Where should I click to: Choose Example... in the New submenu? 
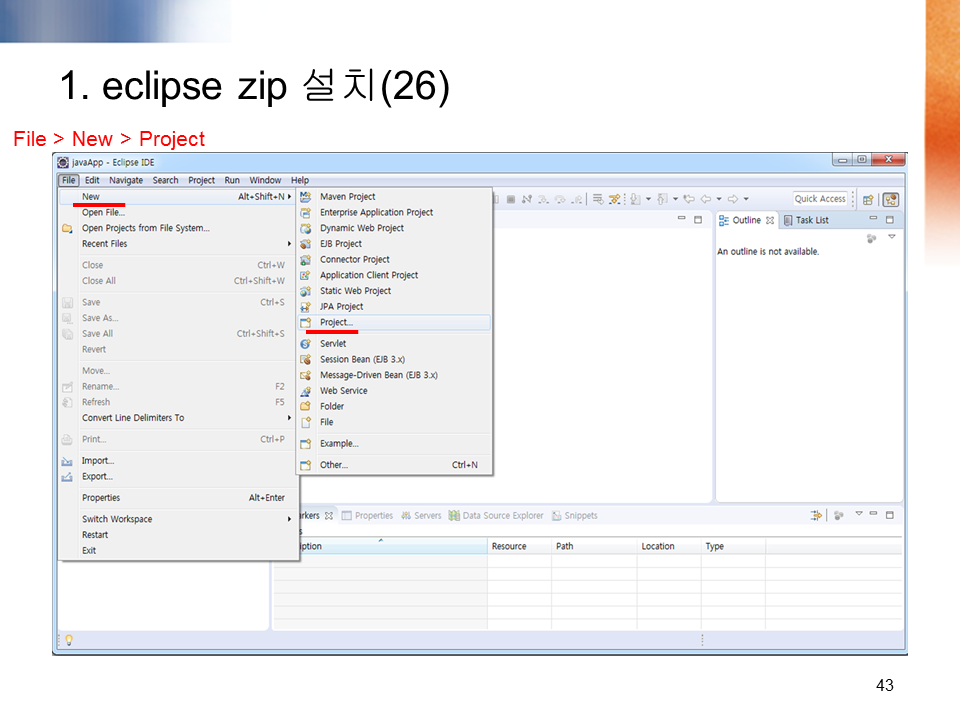click(x=394, y=443)
